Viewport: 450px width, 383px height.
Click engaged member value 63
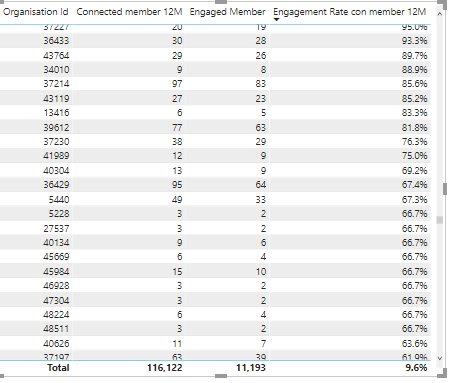[261, 127]
